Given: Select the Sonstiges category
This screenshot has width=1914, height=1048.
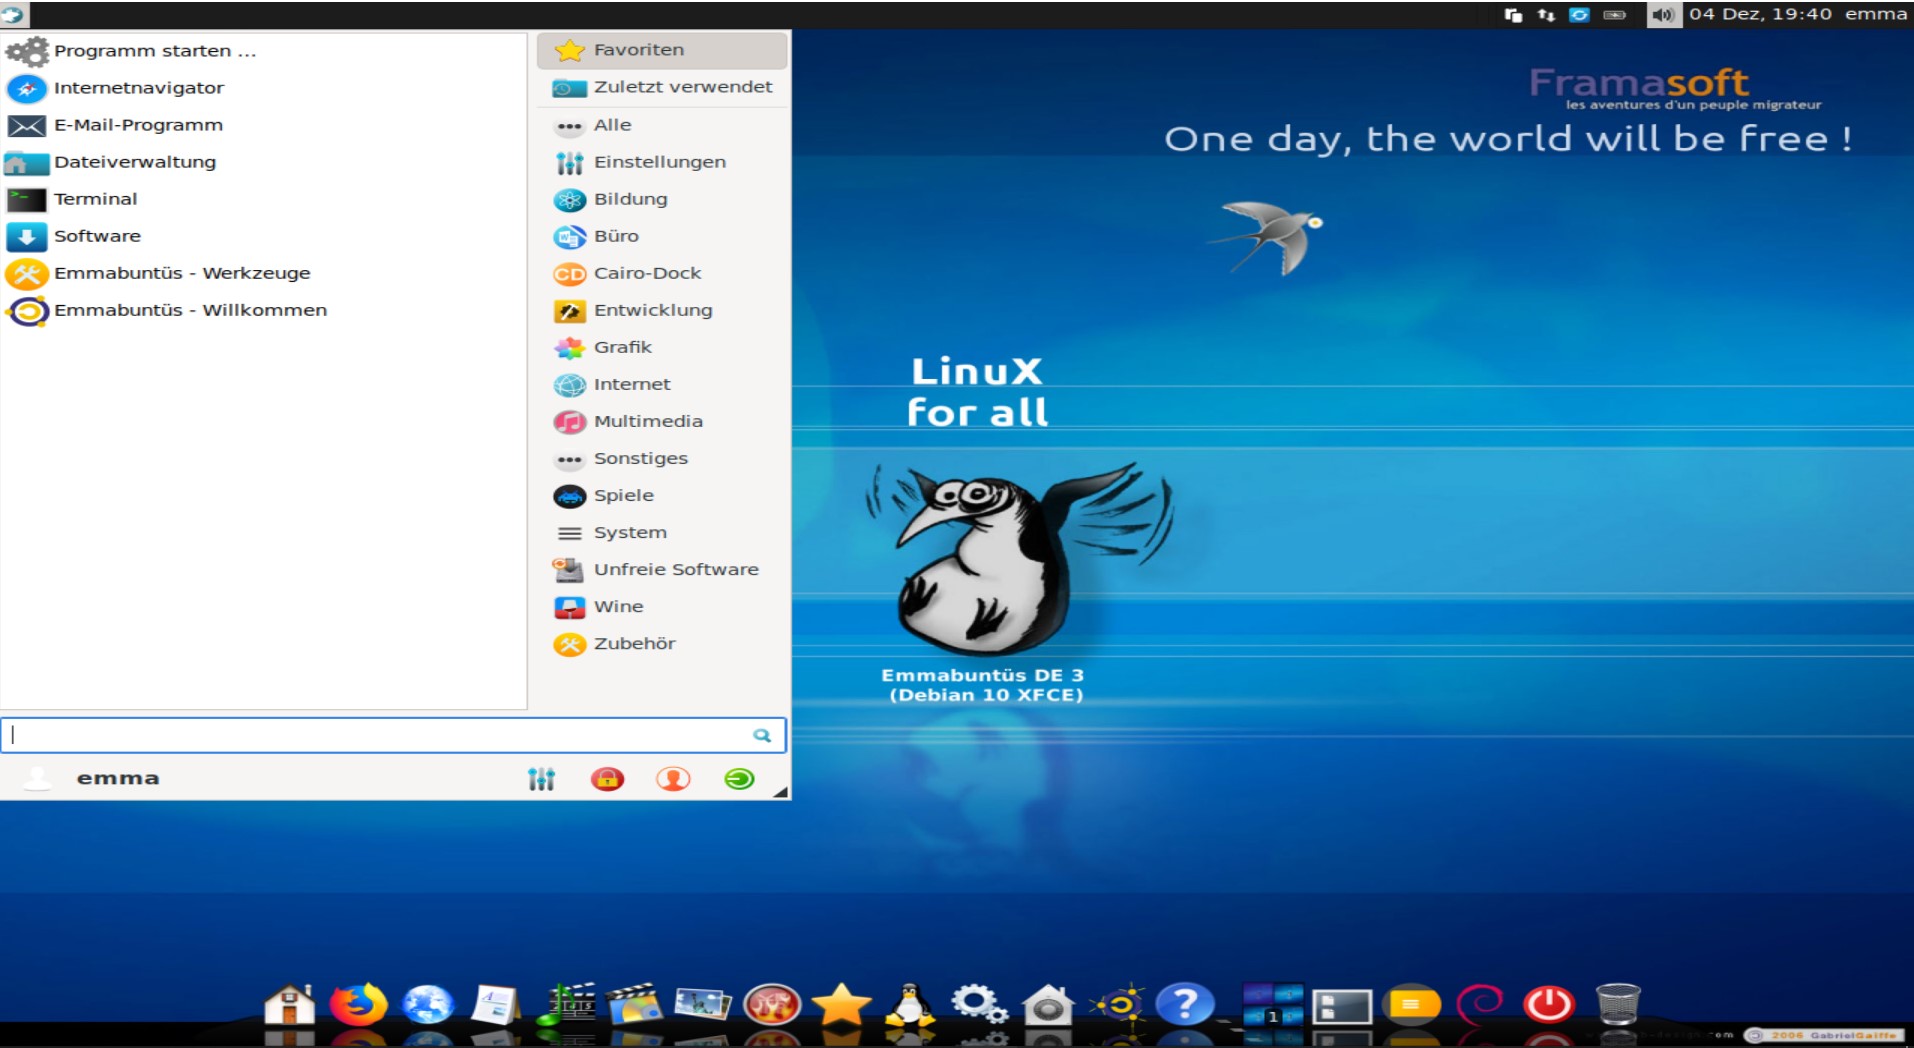Looking at the screenshot, I should [662, 458].
